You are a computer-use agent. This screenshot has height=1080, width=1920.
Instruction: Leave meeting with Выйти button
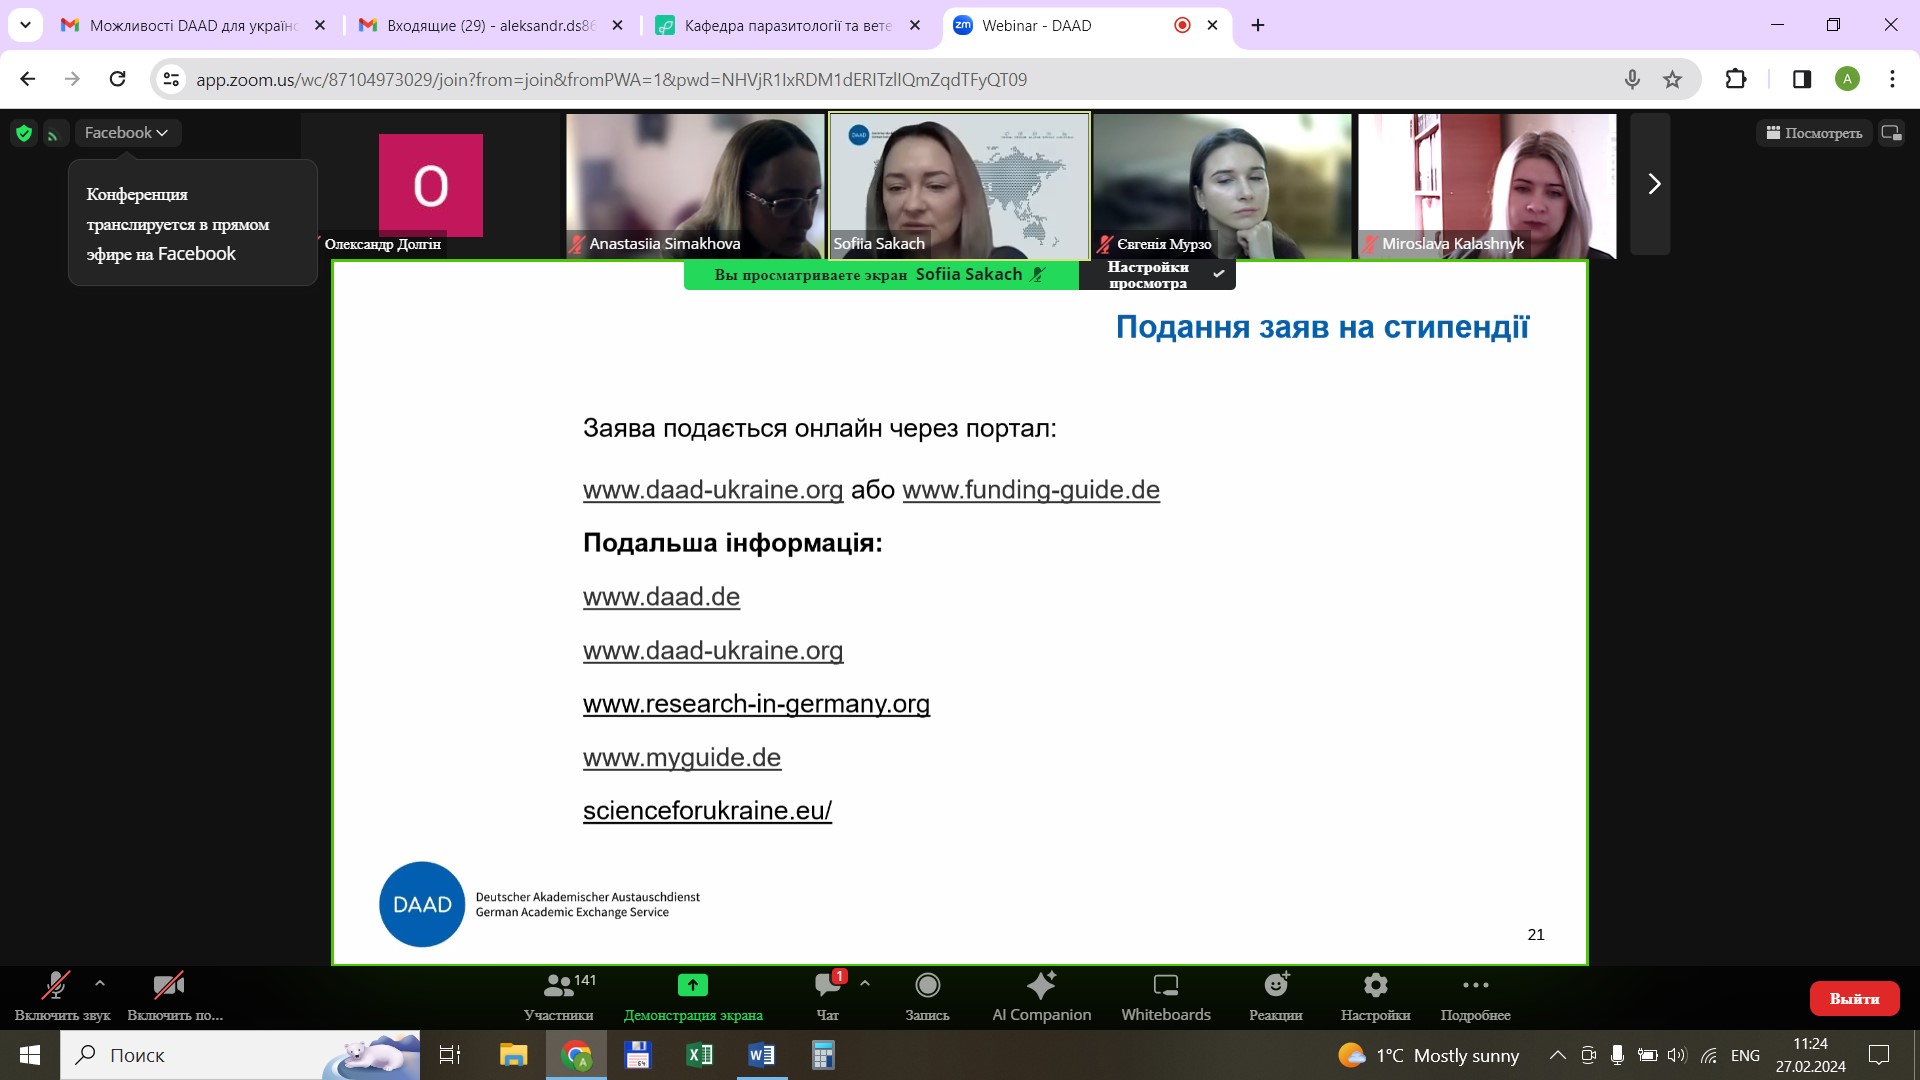tap(1854, 998)
